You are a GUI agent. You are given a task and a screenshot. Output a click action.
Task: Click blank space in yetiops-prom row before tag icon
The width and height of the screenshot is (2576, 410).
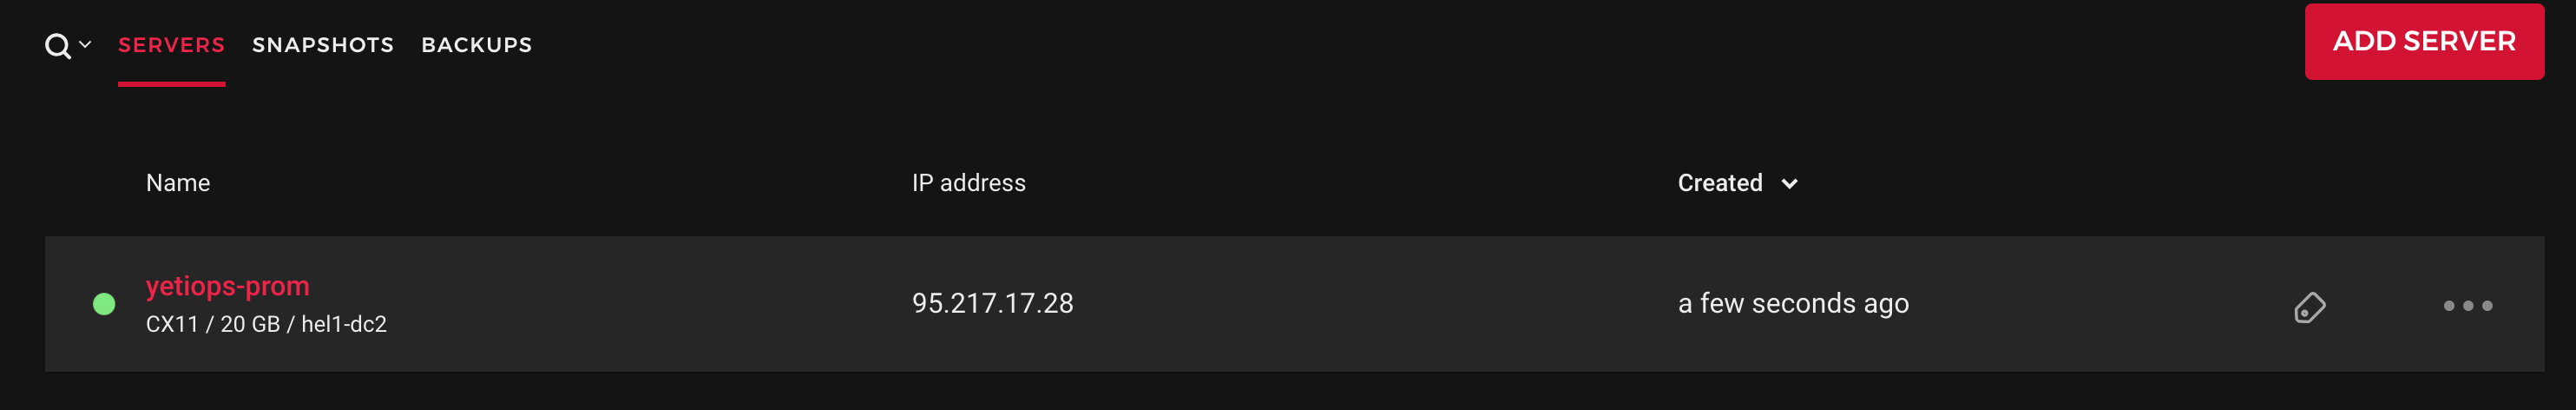click(x=2100, y=304)
